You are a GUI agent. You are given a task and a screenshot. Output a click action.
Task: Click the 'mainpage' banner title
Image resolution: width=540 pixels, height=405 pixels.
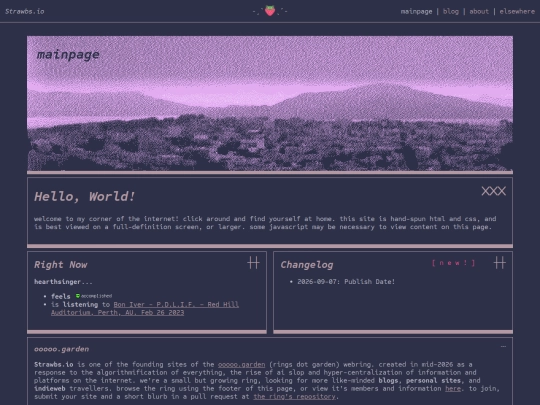(68, 54)
